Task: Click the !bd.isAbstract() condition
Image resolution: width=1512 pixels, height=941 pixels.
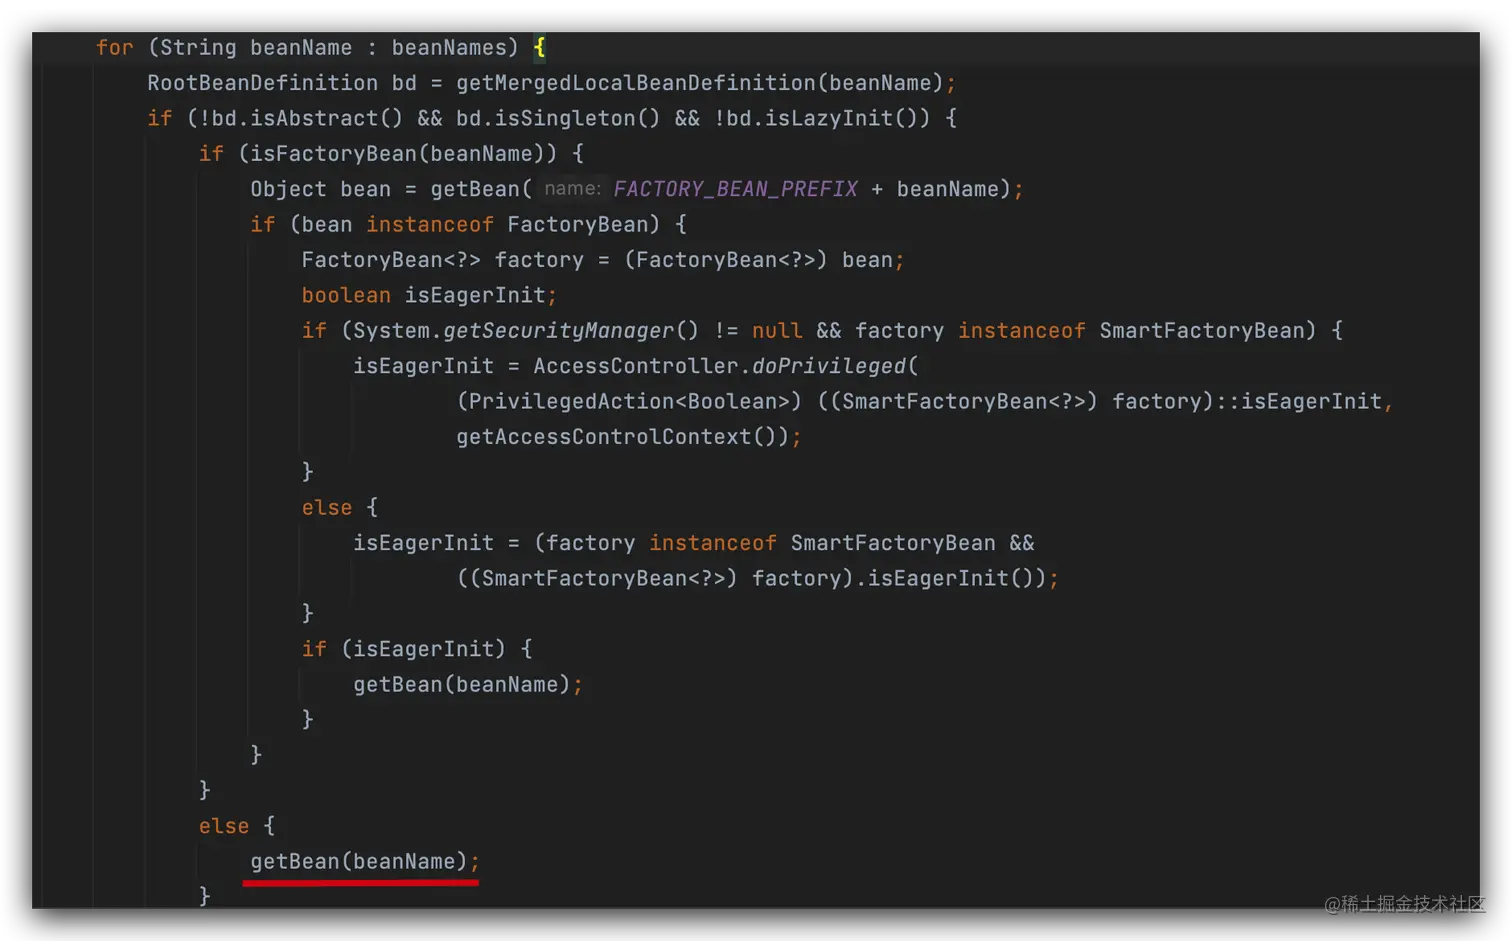Action: coord(301,118)
